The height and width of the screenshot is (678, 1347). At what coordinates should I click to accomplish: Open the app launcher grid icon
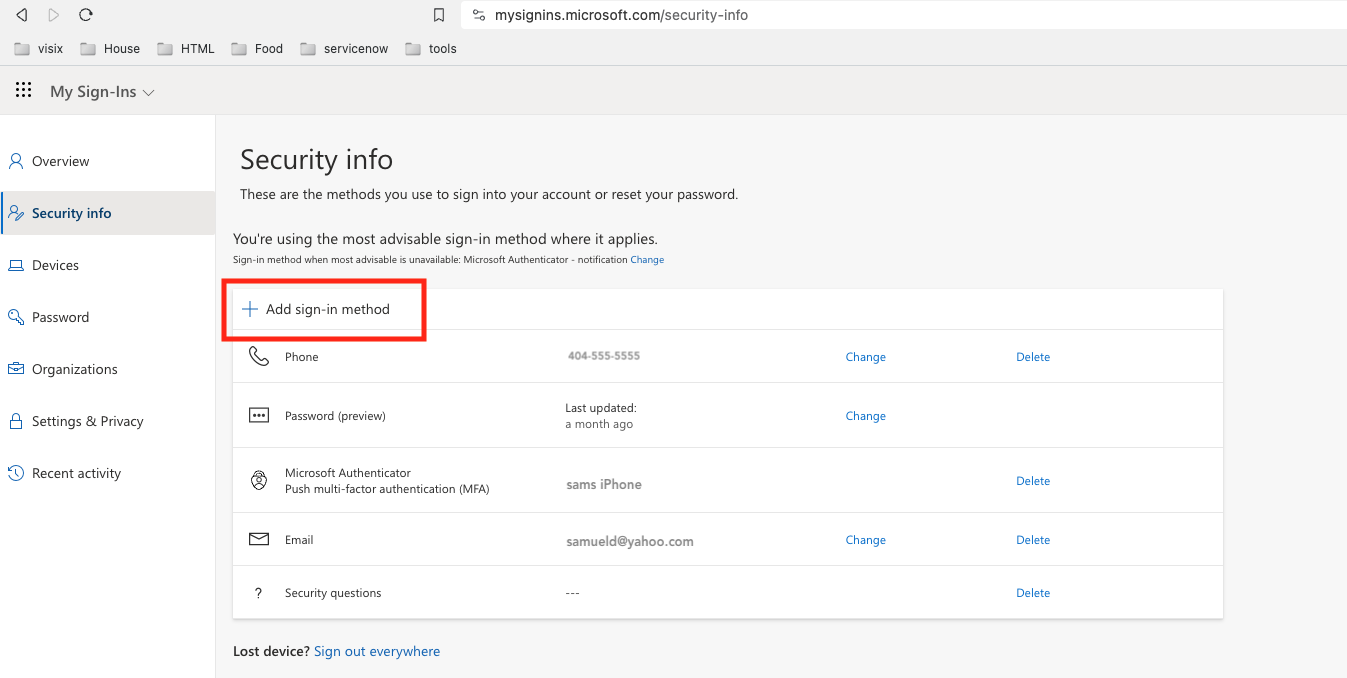tap(23, 91)
